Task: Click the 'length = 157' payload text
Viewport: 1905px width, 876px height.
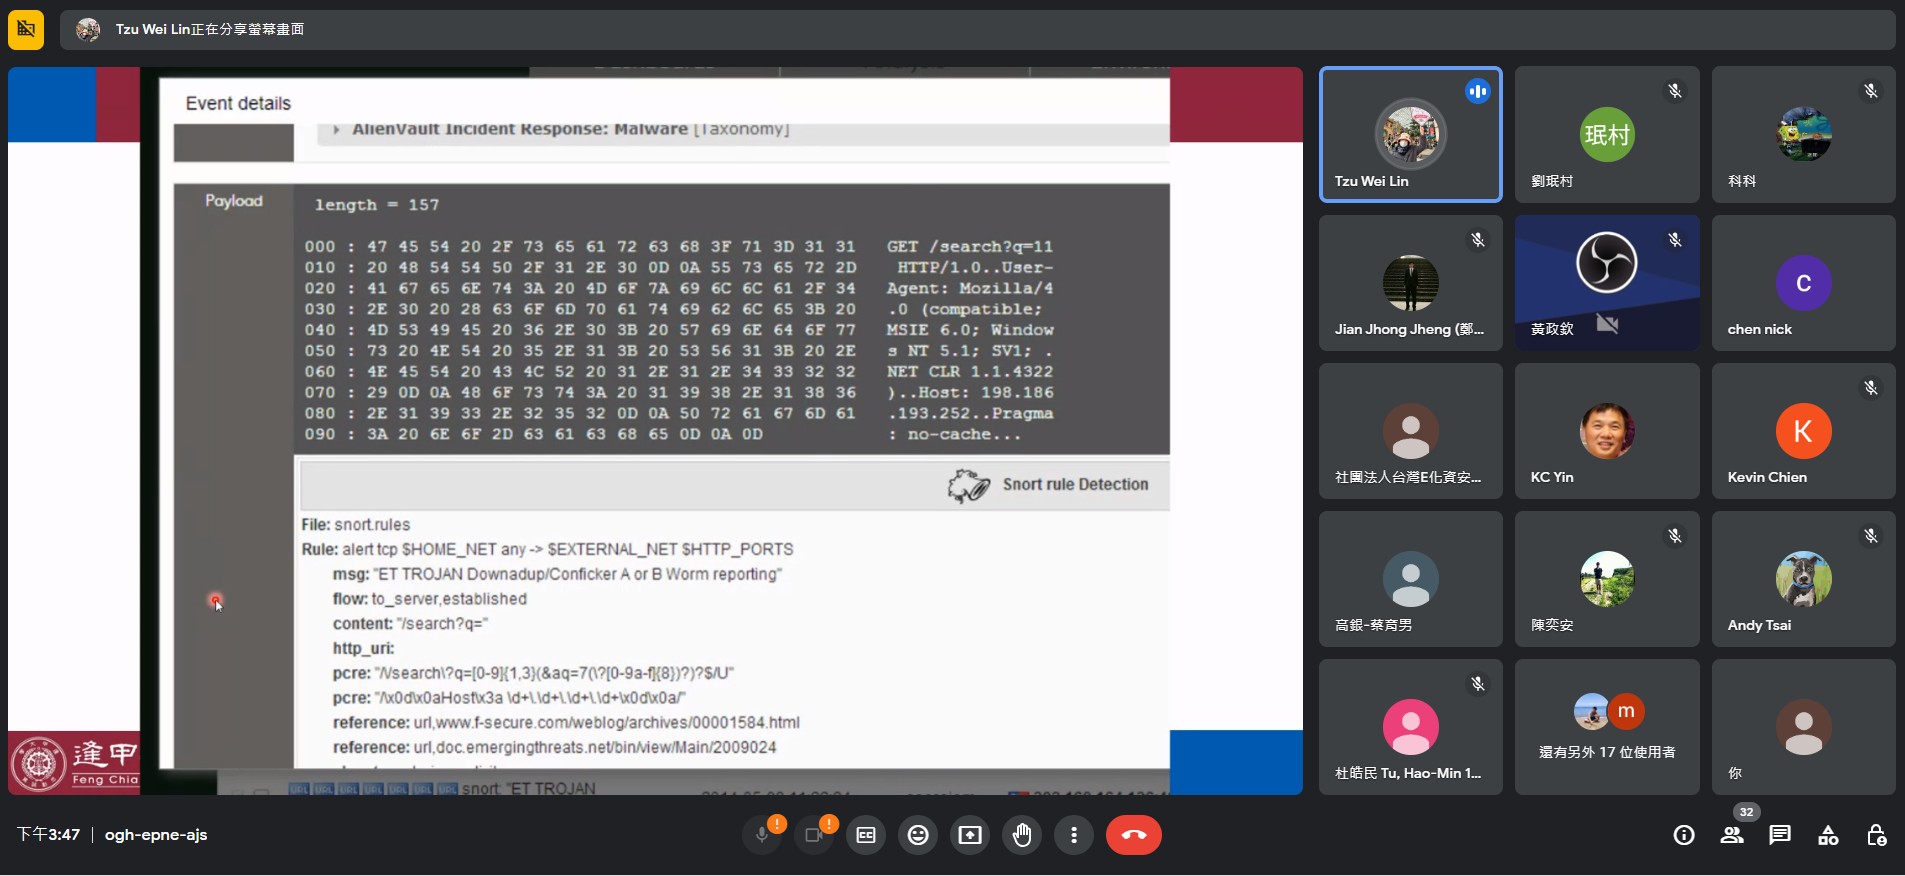Action: pos(377,205)
